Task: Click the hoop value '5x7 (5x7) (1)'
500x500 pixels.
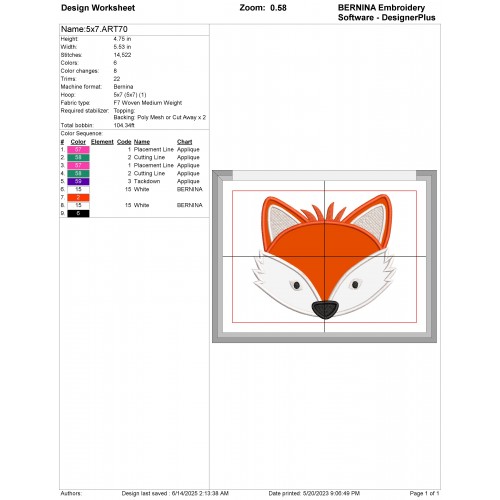Action: (x=130, y=95)
